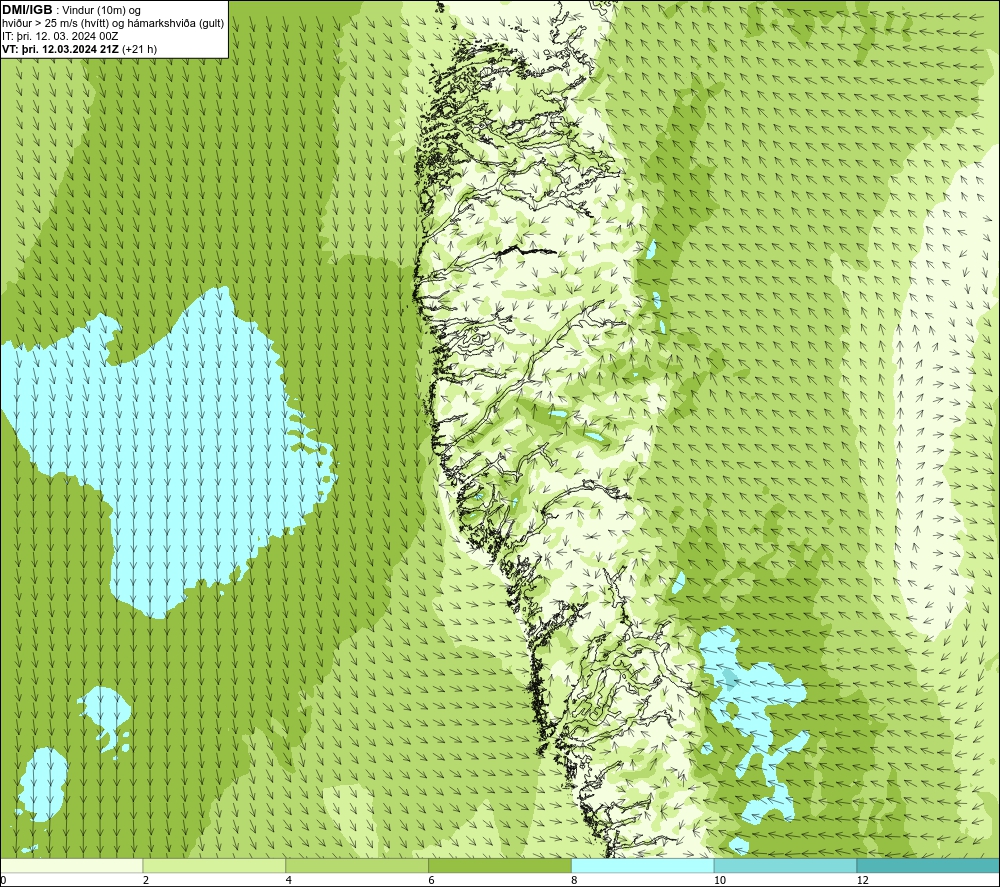Click the scale label '12'
1000x887 pixels.
coord(863,880)
